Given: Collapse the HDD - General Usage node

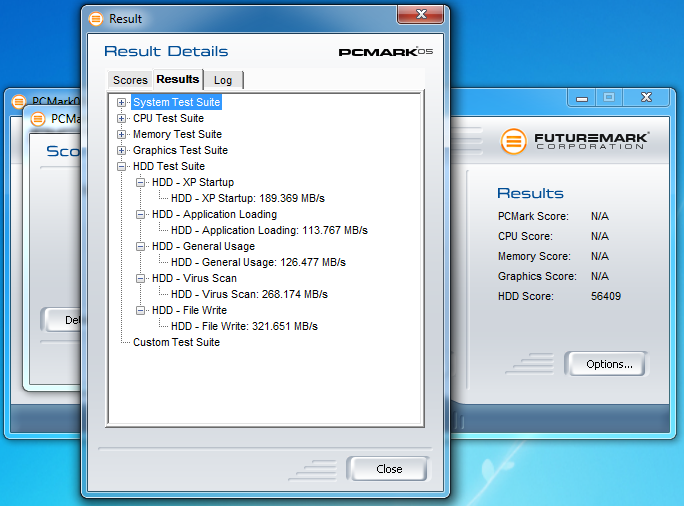Looking at the screenshot, I should tap(140, 246).
